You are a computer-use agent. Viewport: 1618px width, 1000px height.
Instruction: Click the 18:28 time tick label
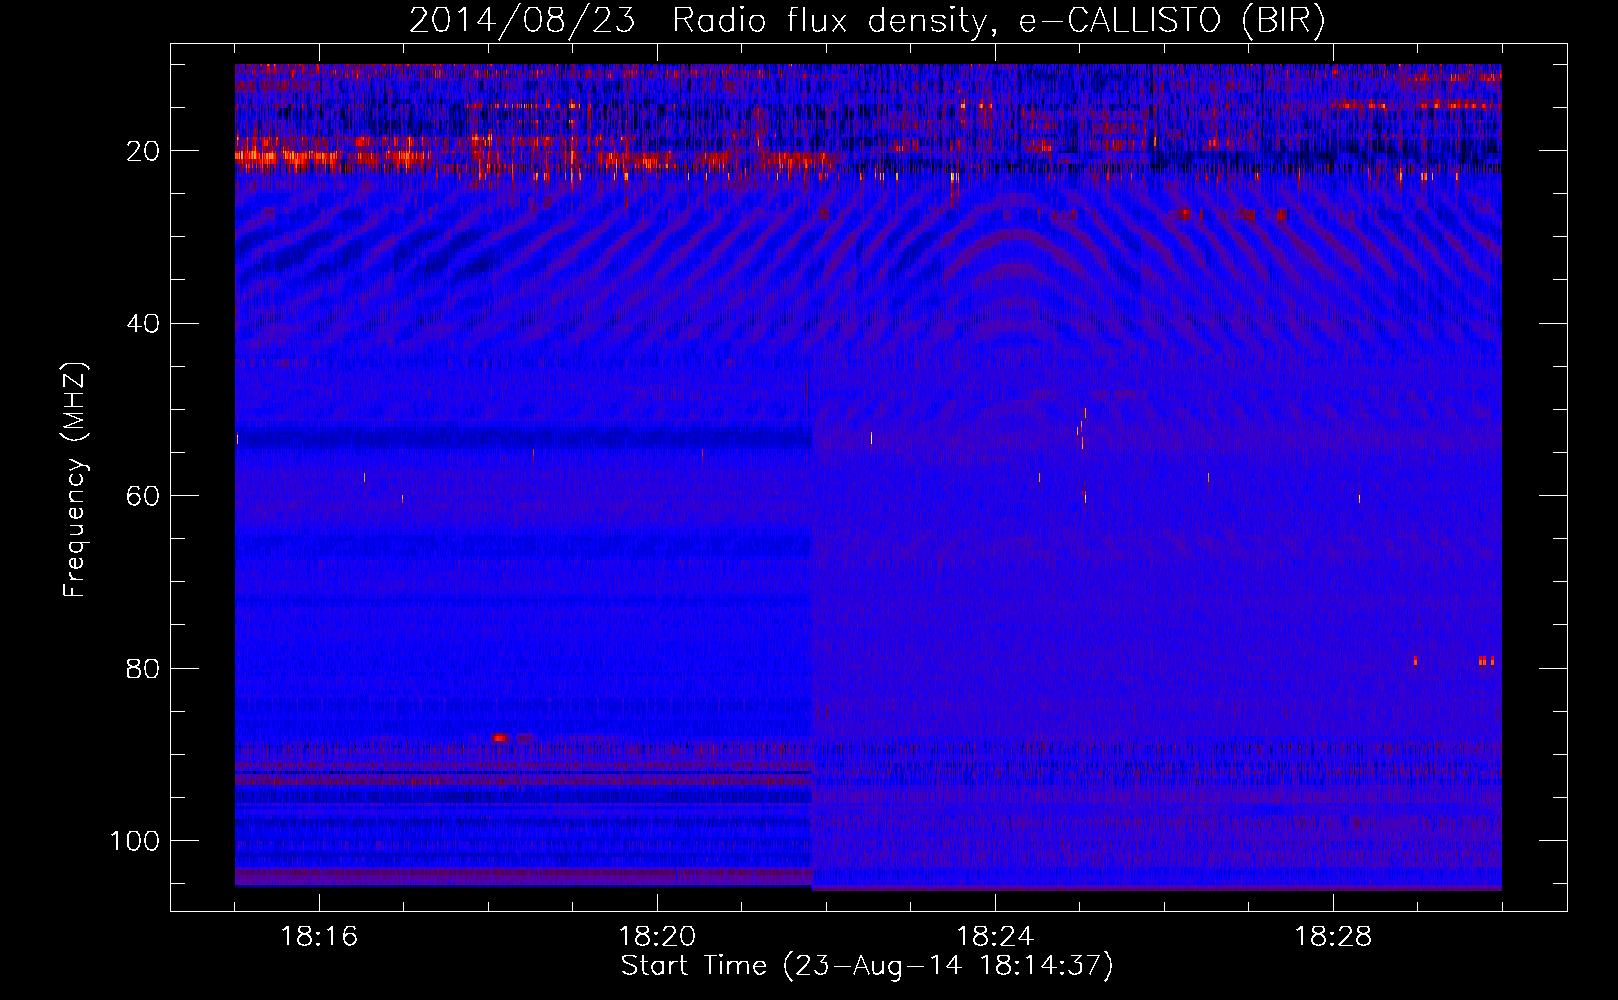1333,937
